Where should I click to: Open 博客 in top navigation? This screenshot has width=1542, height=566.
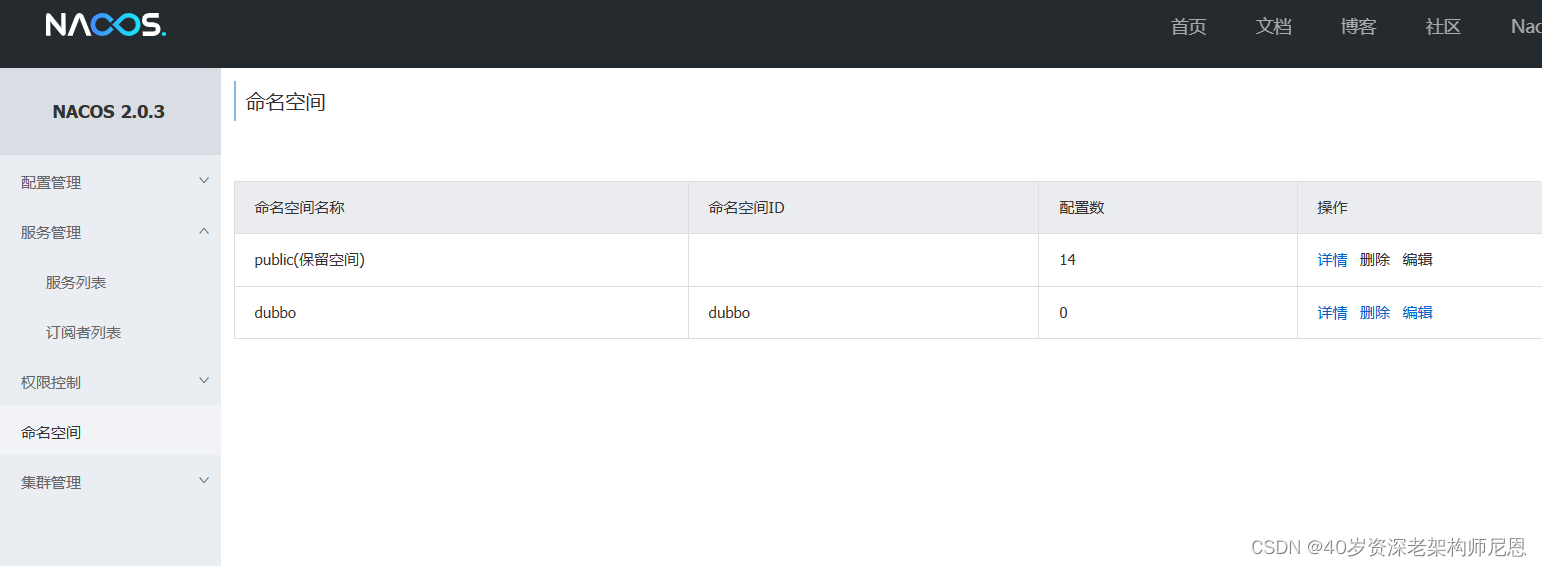pyautogui.click(x=1359, y=27)
